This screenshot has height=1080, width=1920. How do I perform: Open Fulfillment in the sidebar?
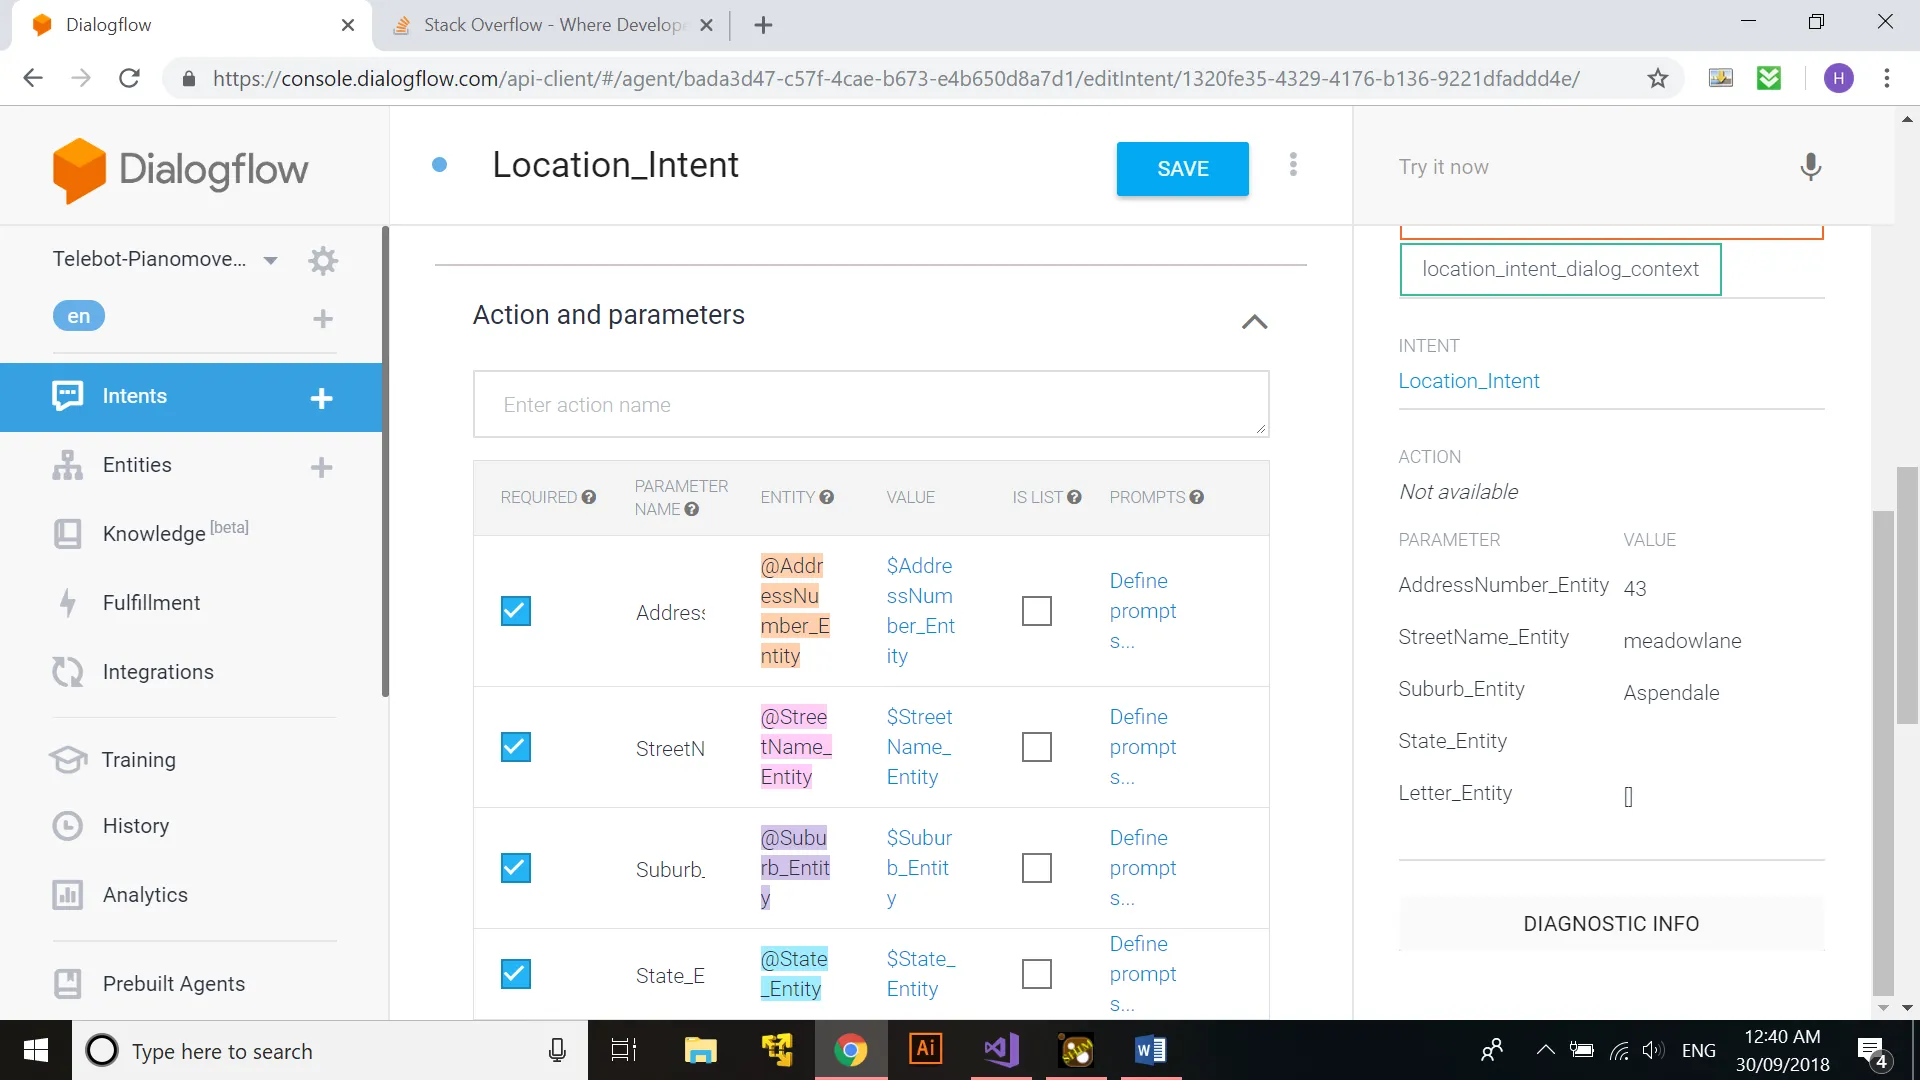[x=151, y=603]
